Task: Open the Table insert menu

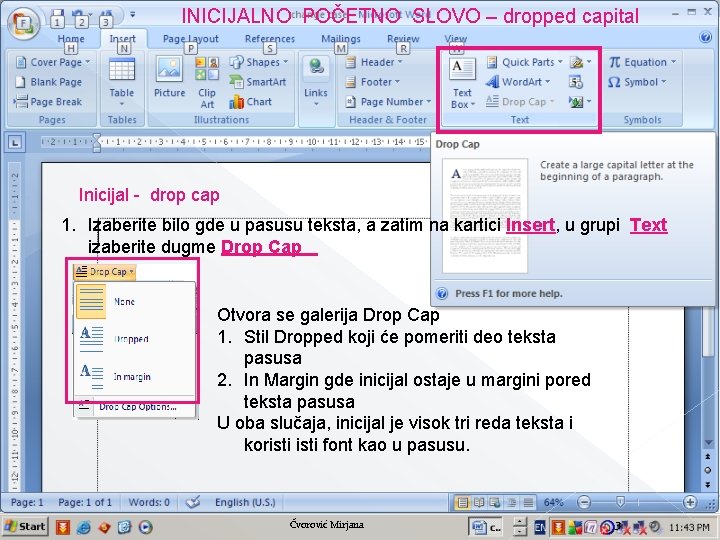Action: pyautogui.click(x=122, y=83)
